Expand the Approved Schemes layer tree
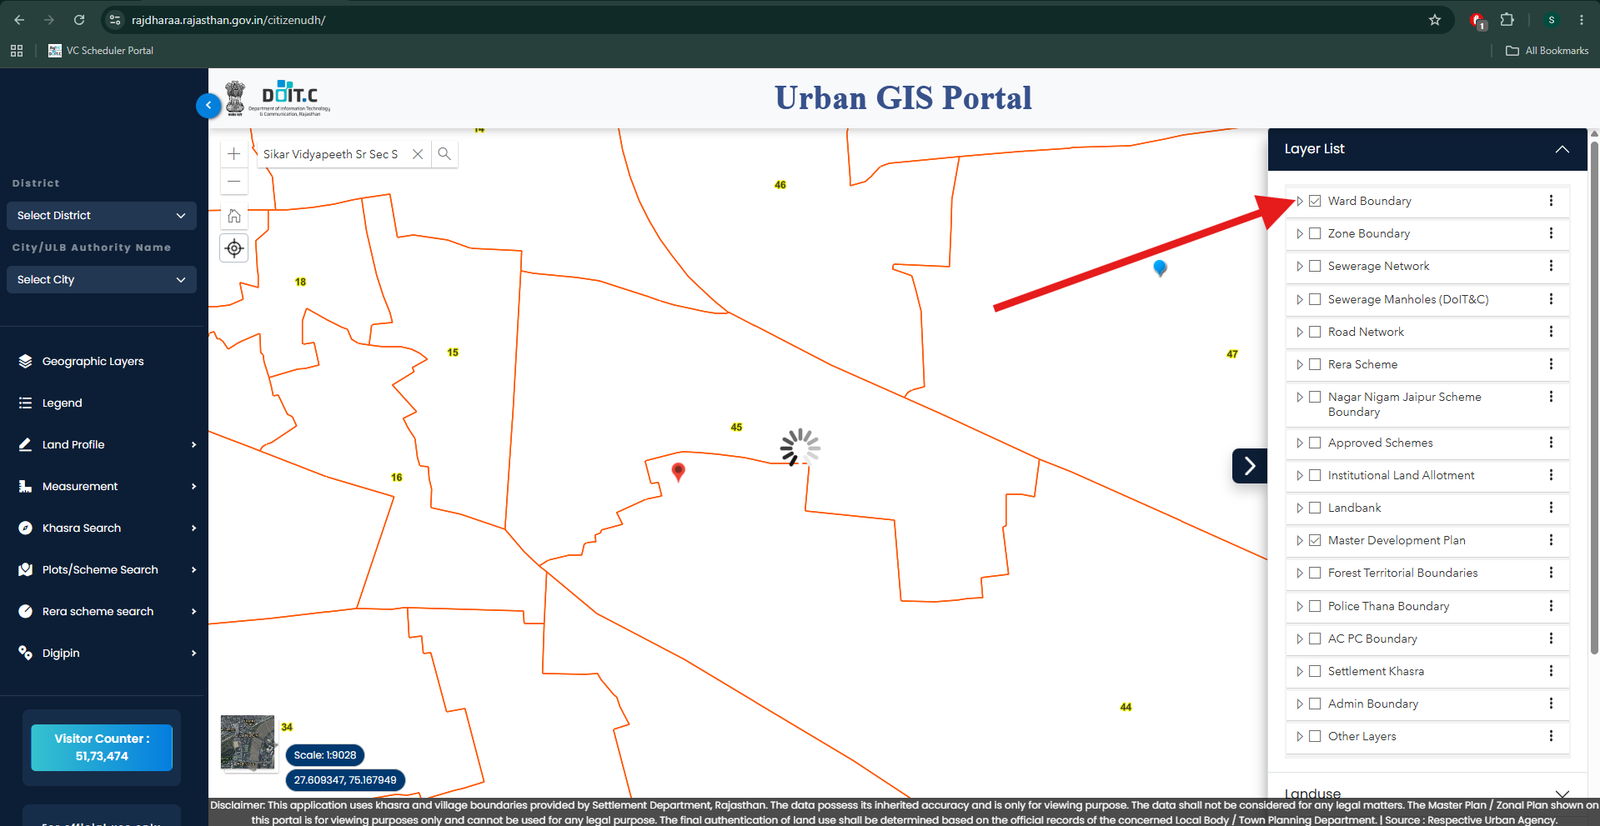 pos(1299,443)
